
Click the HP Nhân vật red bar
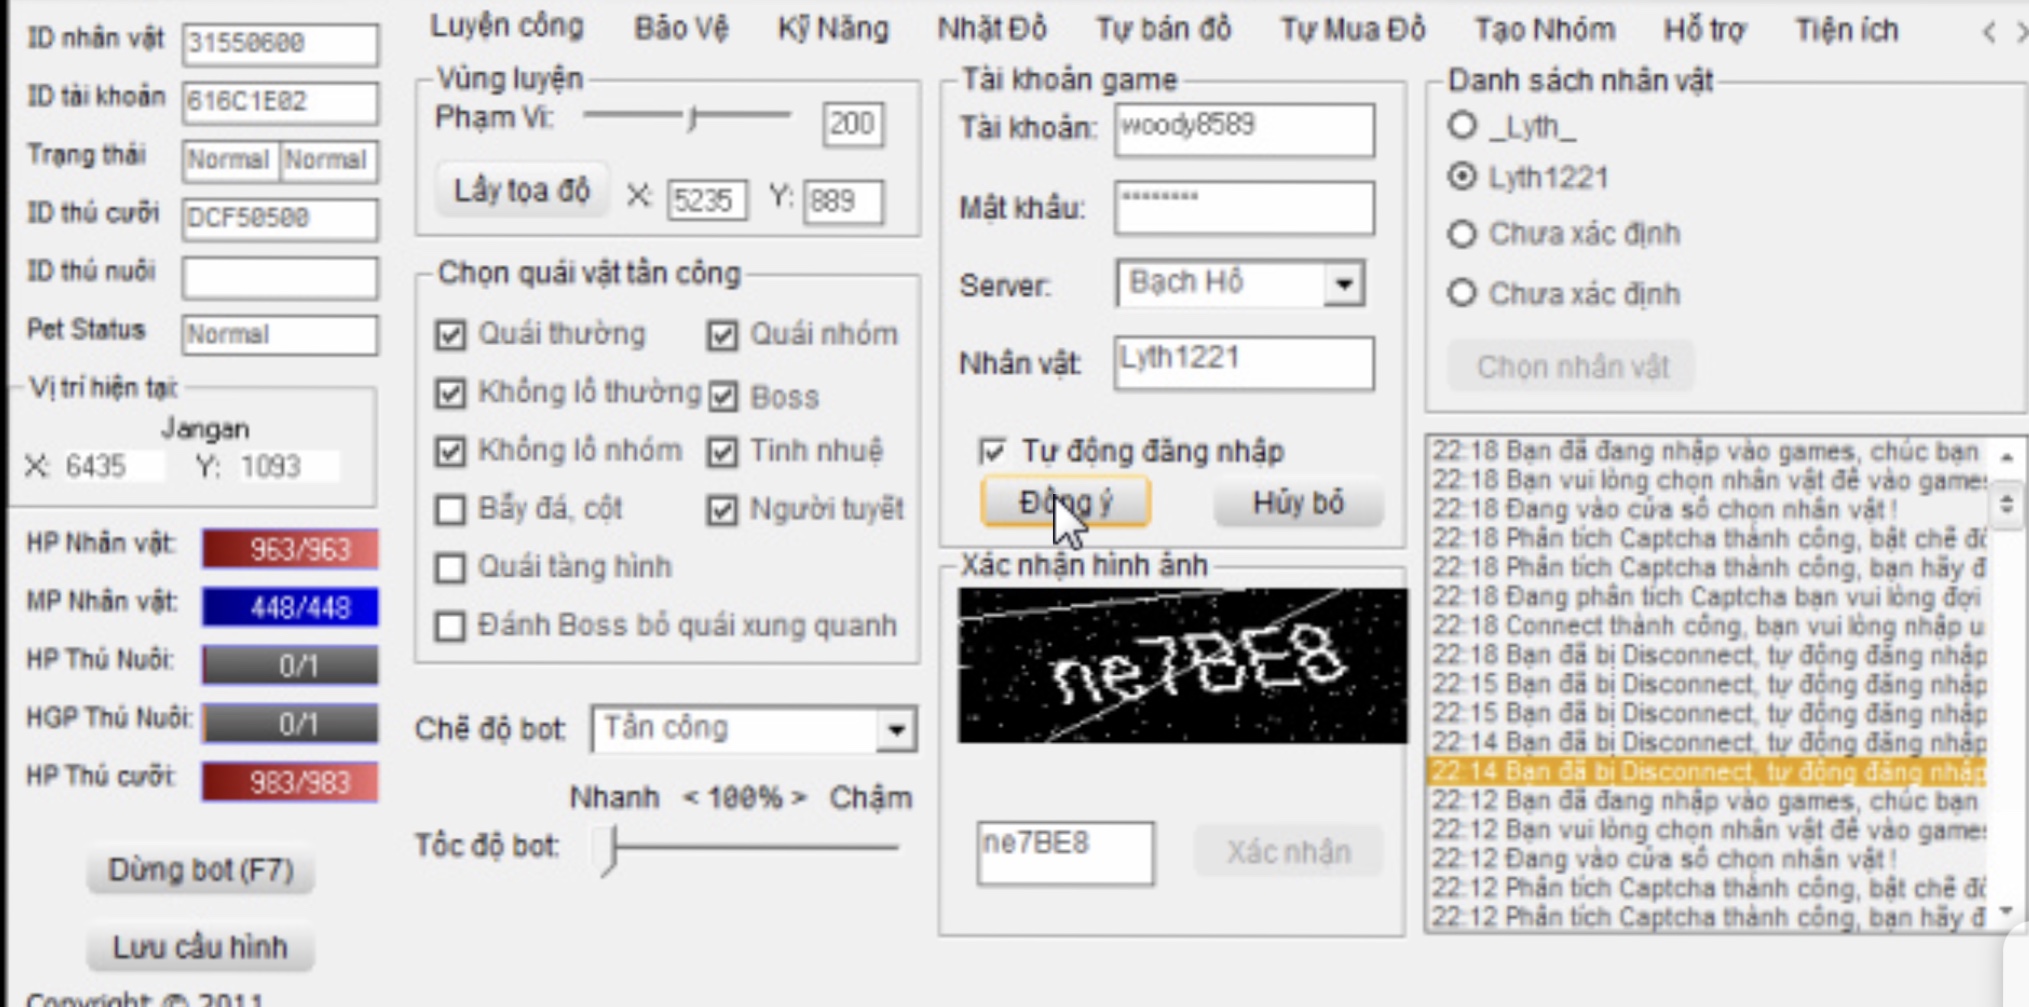point(290,549)
